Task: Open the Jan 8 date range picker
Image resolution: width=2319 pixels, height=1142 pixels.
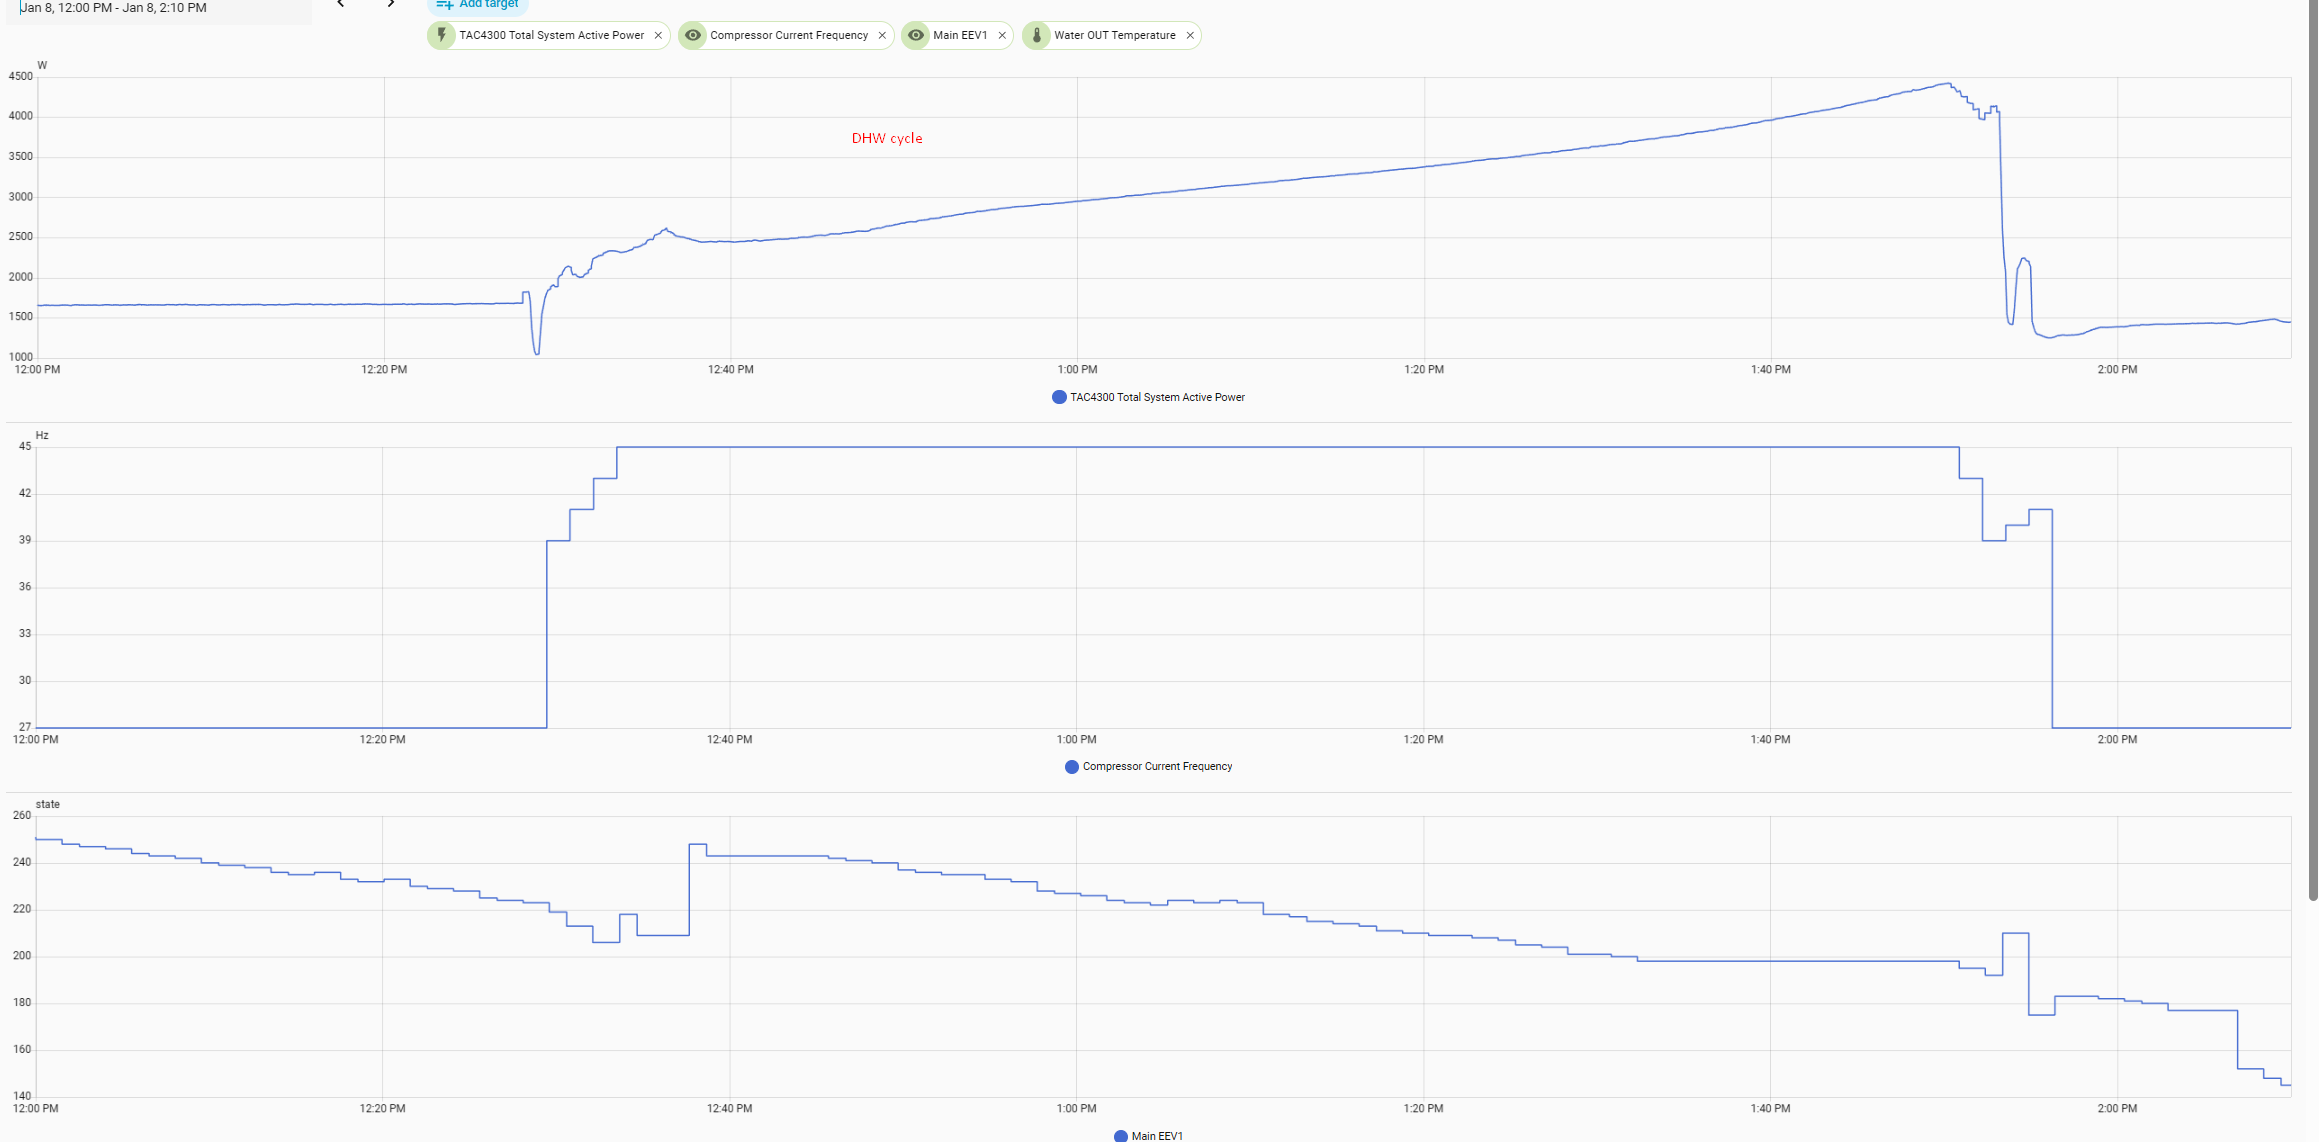Action: 114,8
